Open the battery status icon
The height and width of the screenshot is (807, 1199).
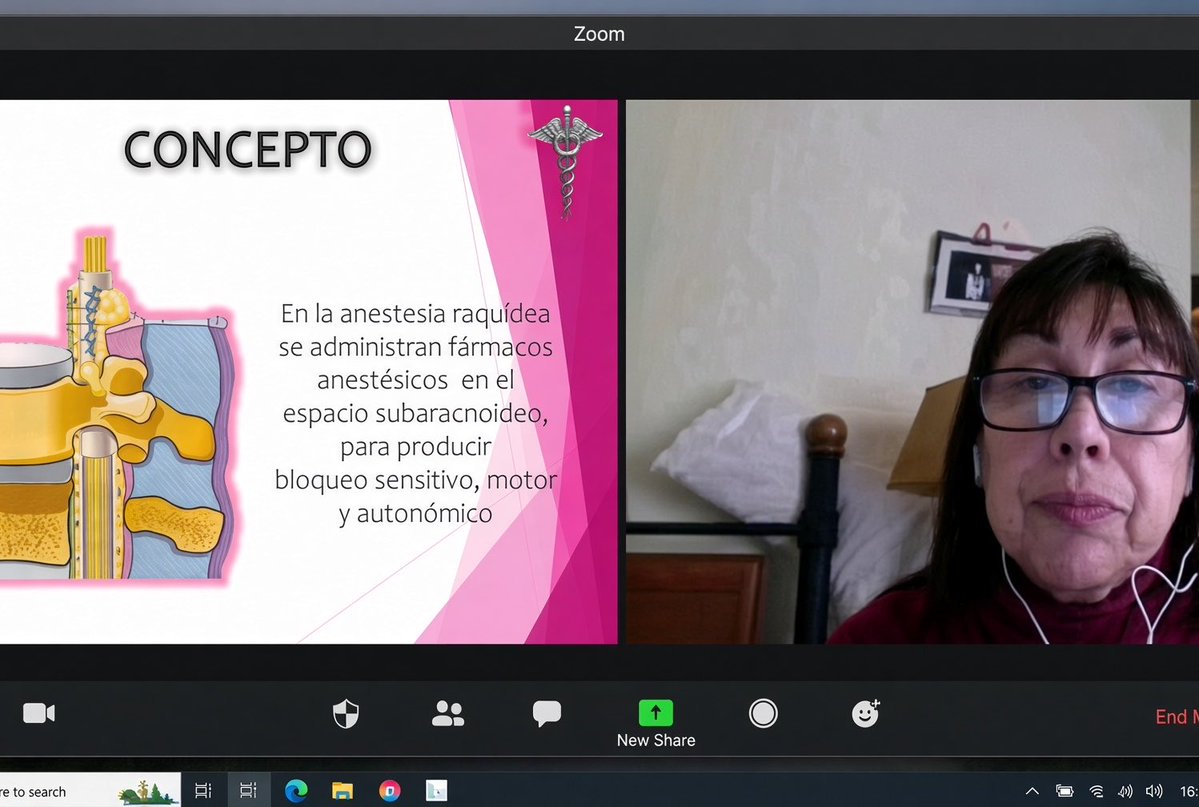[x=1064, y=791]
